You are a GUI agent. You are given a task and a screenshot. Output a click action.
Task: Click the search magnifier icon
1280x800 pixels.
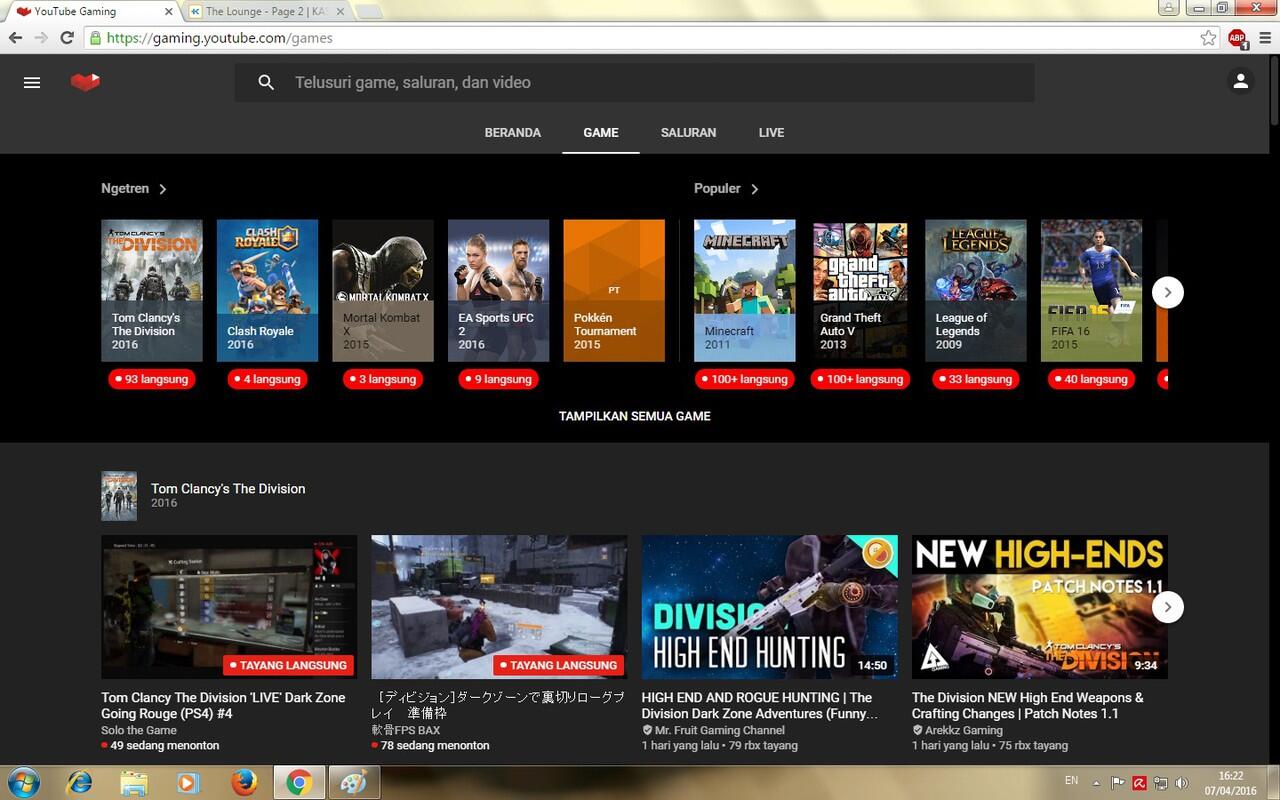tap(266, 82)
